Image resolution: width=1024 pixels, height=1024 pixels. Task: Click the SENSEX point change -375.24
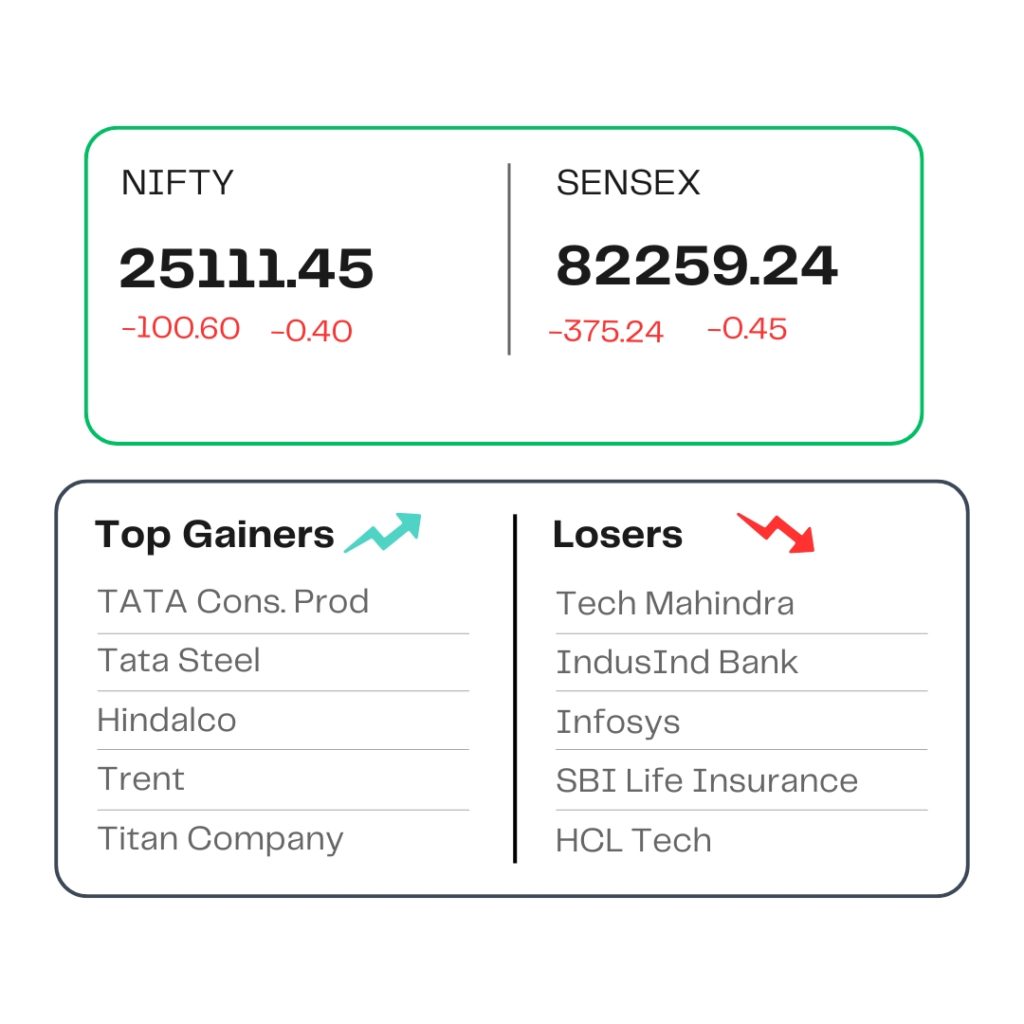[606, 331]
